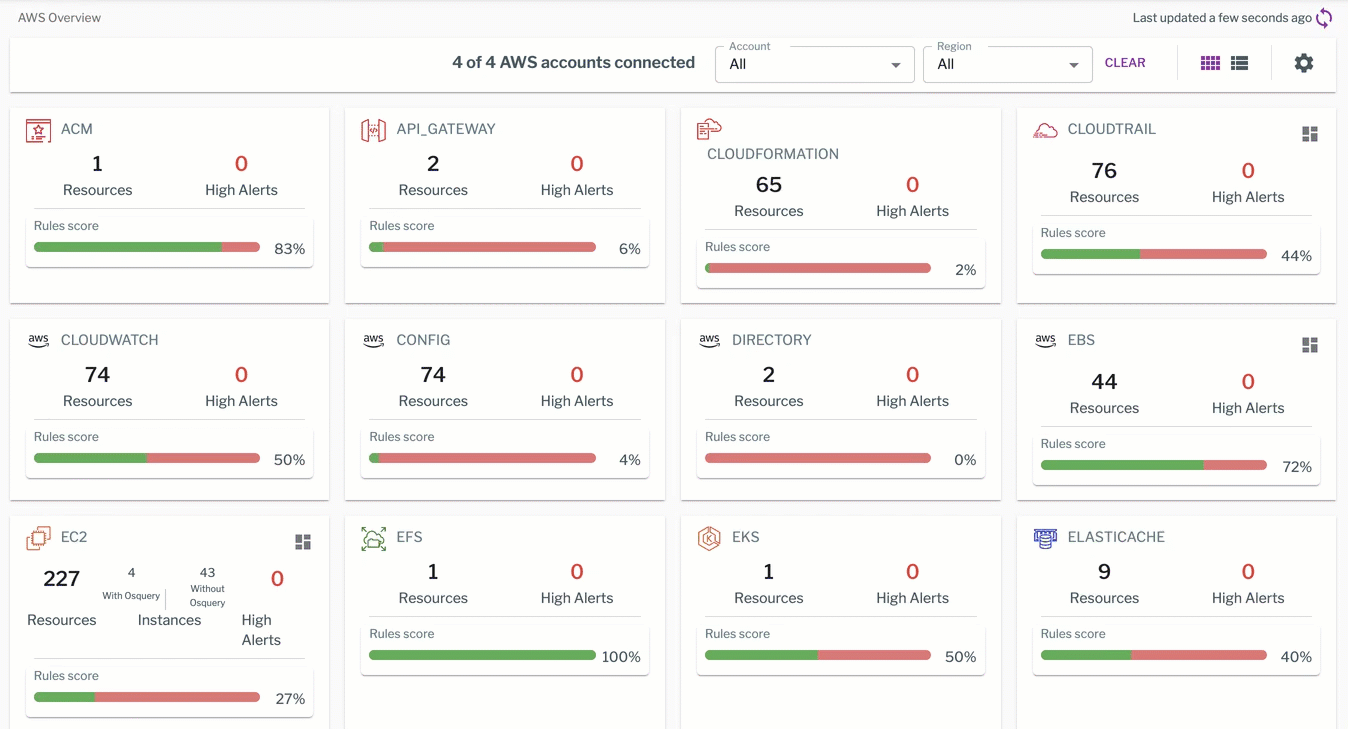The width and height of the screenshot is (1348, 729).
Task: Click the 4 of 4 AWS accounts connected text
Action: (573, 63)
